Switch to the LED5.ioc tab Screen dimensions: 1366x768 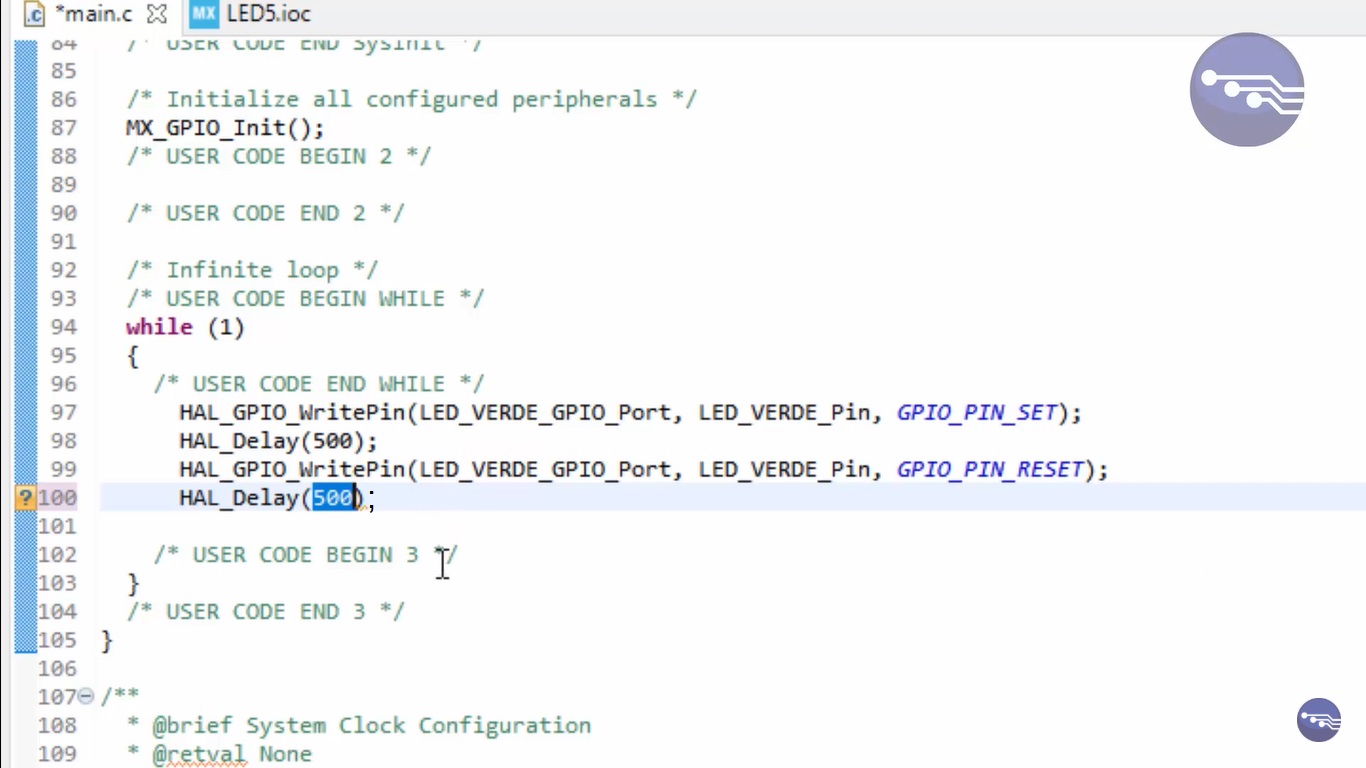[x=268, y=14]
